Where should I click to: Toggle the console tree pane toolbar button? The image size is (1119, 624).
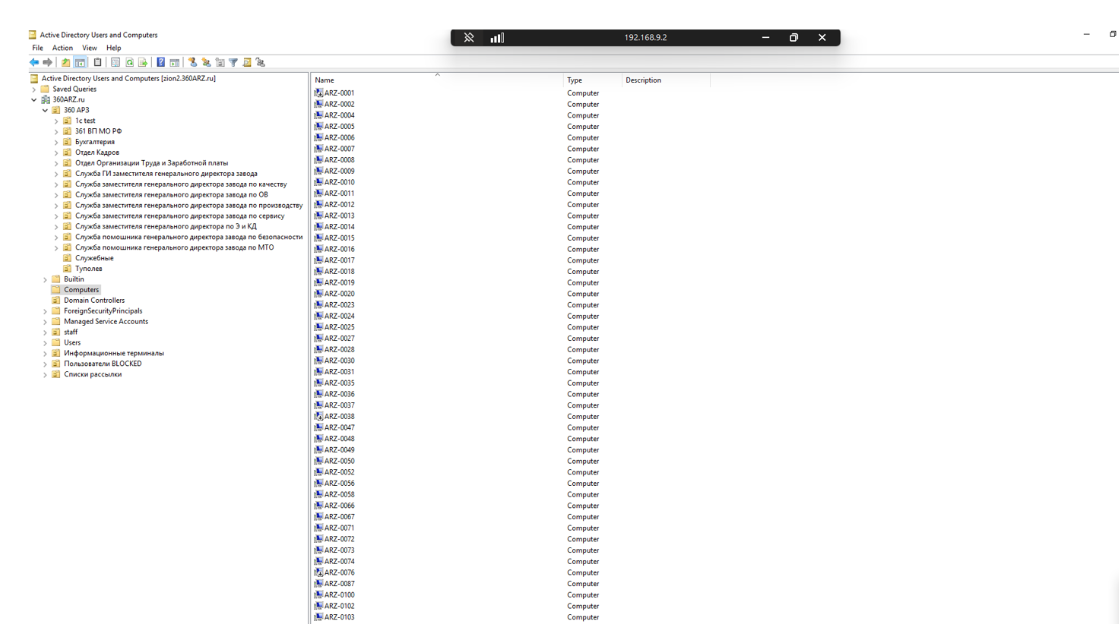[78, 62]
